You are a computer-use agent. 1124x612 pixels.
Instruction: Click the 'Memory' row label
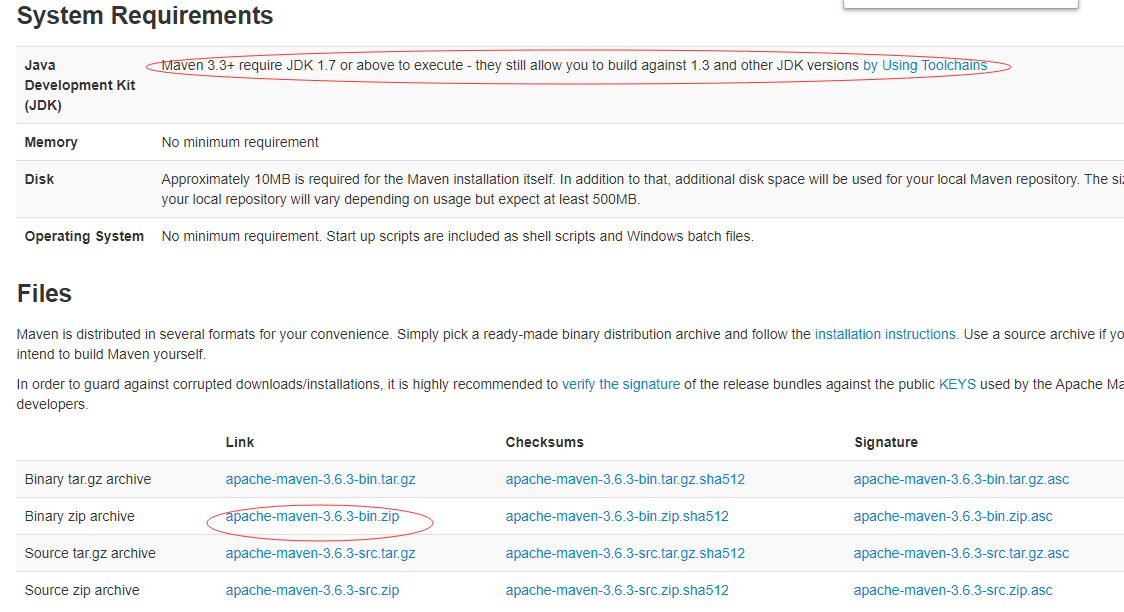[51, 143]
